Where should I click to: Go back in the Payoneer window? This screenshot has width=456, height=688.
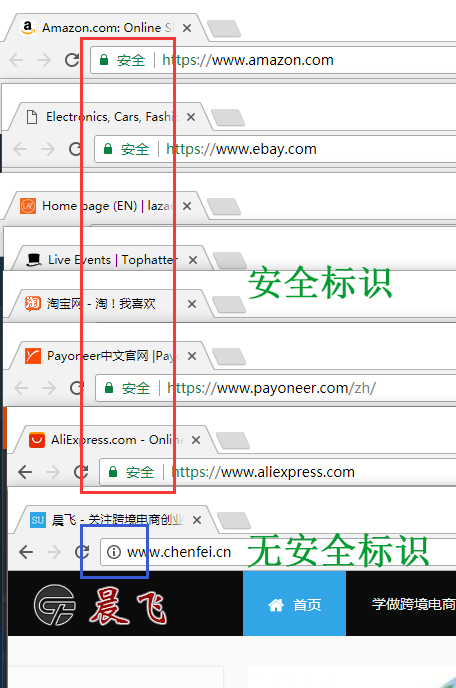pos(21,388)
